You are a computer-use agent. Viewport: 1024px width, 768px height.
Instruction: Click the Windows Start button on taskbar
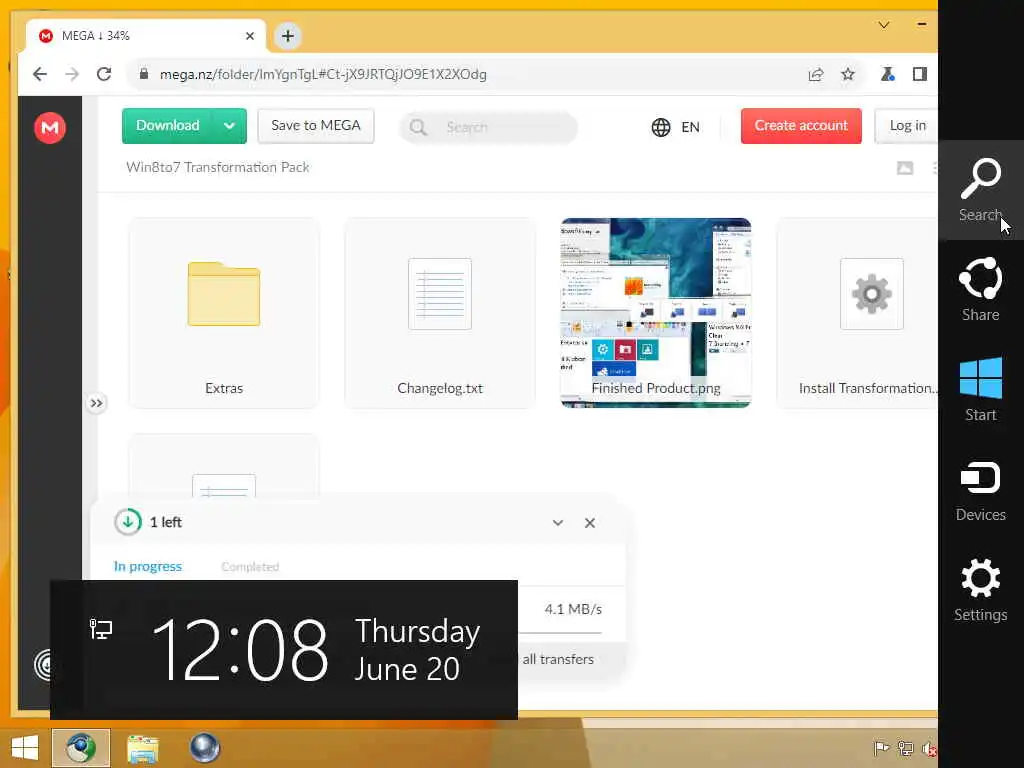coord(25,748)
